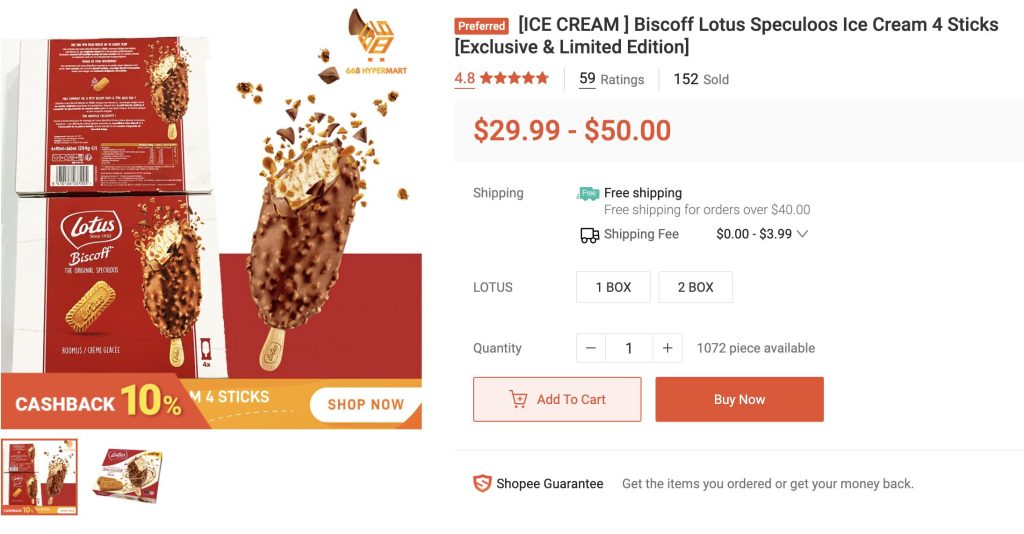Click the quantity input field
This screenshot has width=1024, height=534.
click(x=629, y=348)
